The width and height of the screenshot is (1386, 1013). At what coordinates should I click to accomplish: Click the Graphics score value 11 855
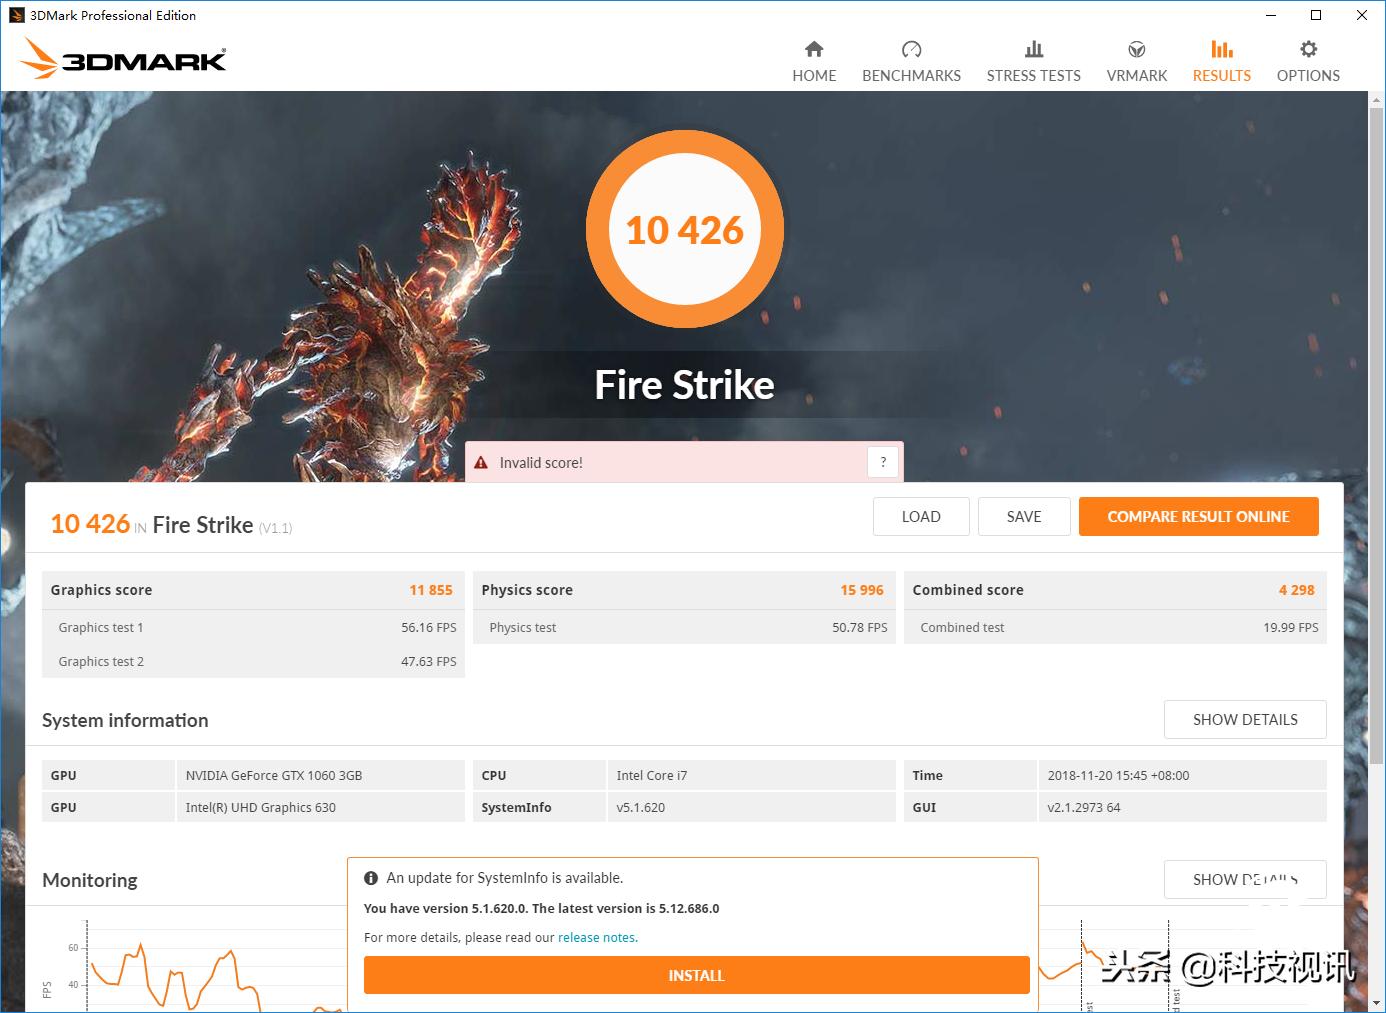point(431,590)
